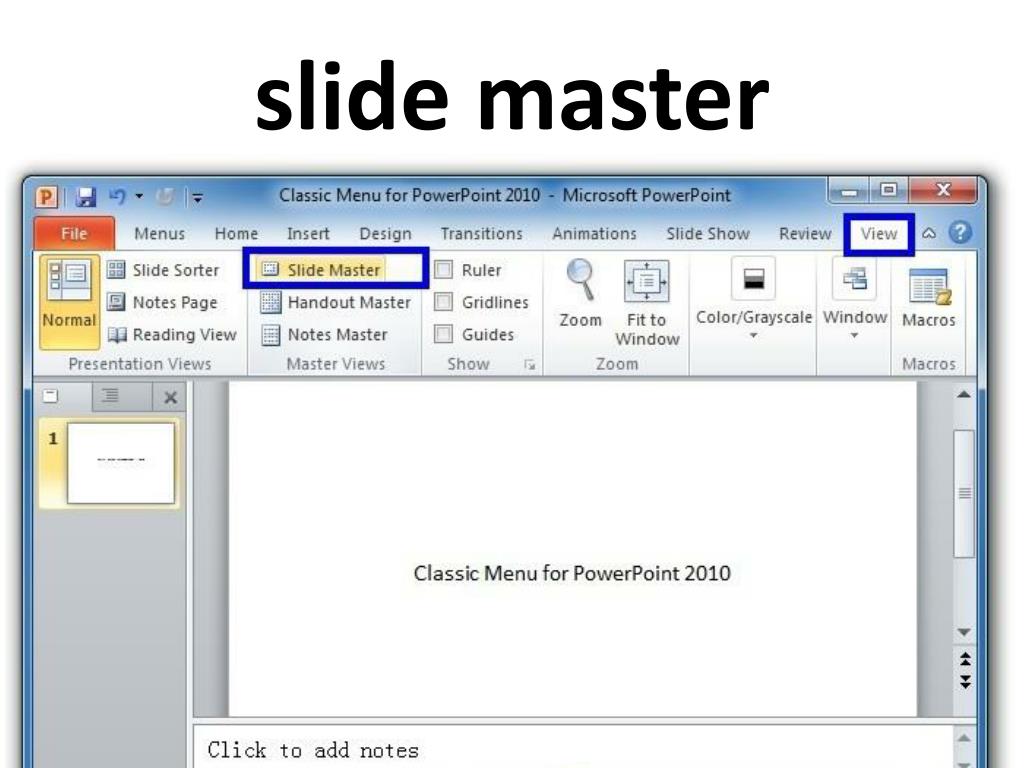Click the vertical scrollbar thumb in slide area
Screen dimensions: 1024x768
coord(964,494)
